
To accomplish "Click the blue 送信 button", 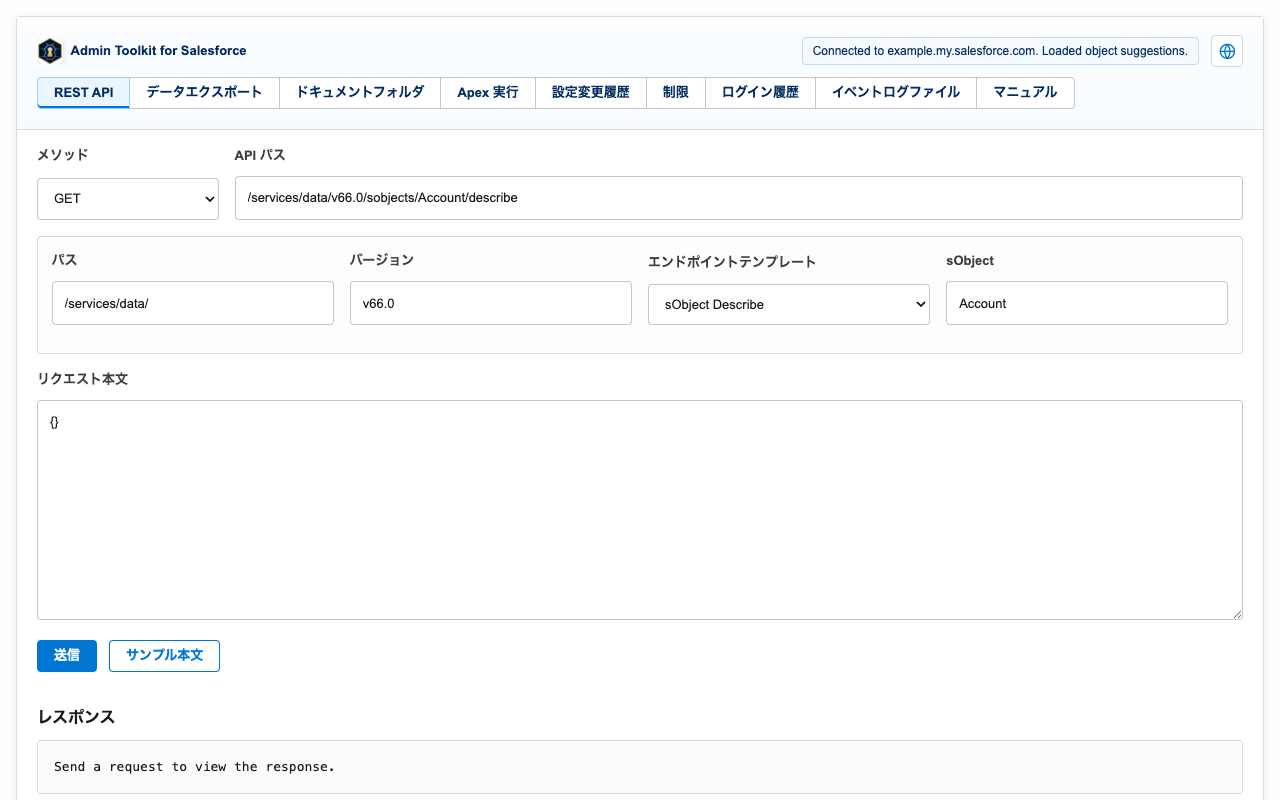I will coord(67,655).
